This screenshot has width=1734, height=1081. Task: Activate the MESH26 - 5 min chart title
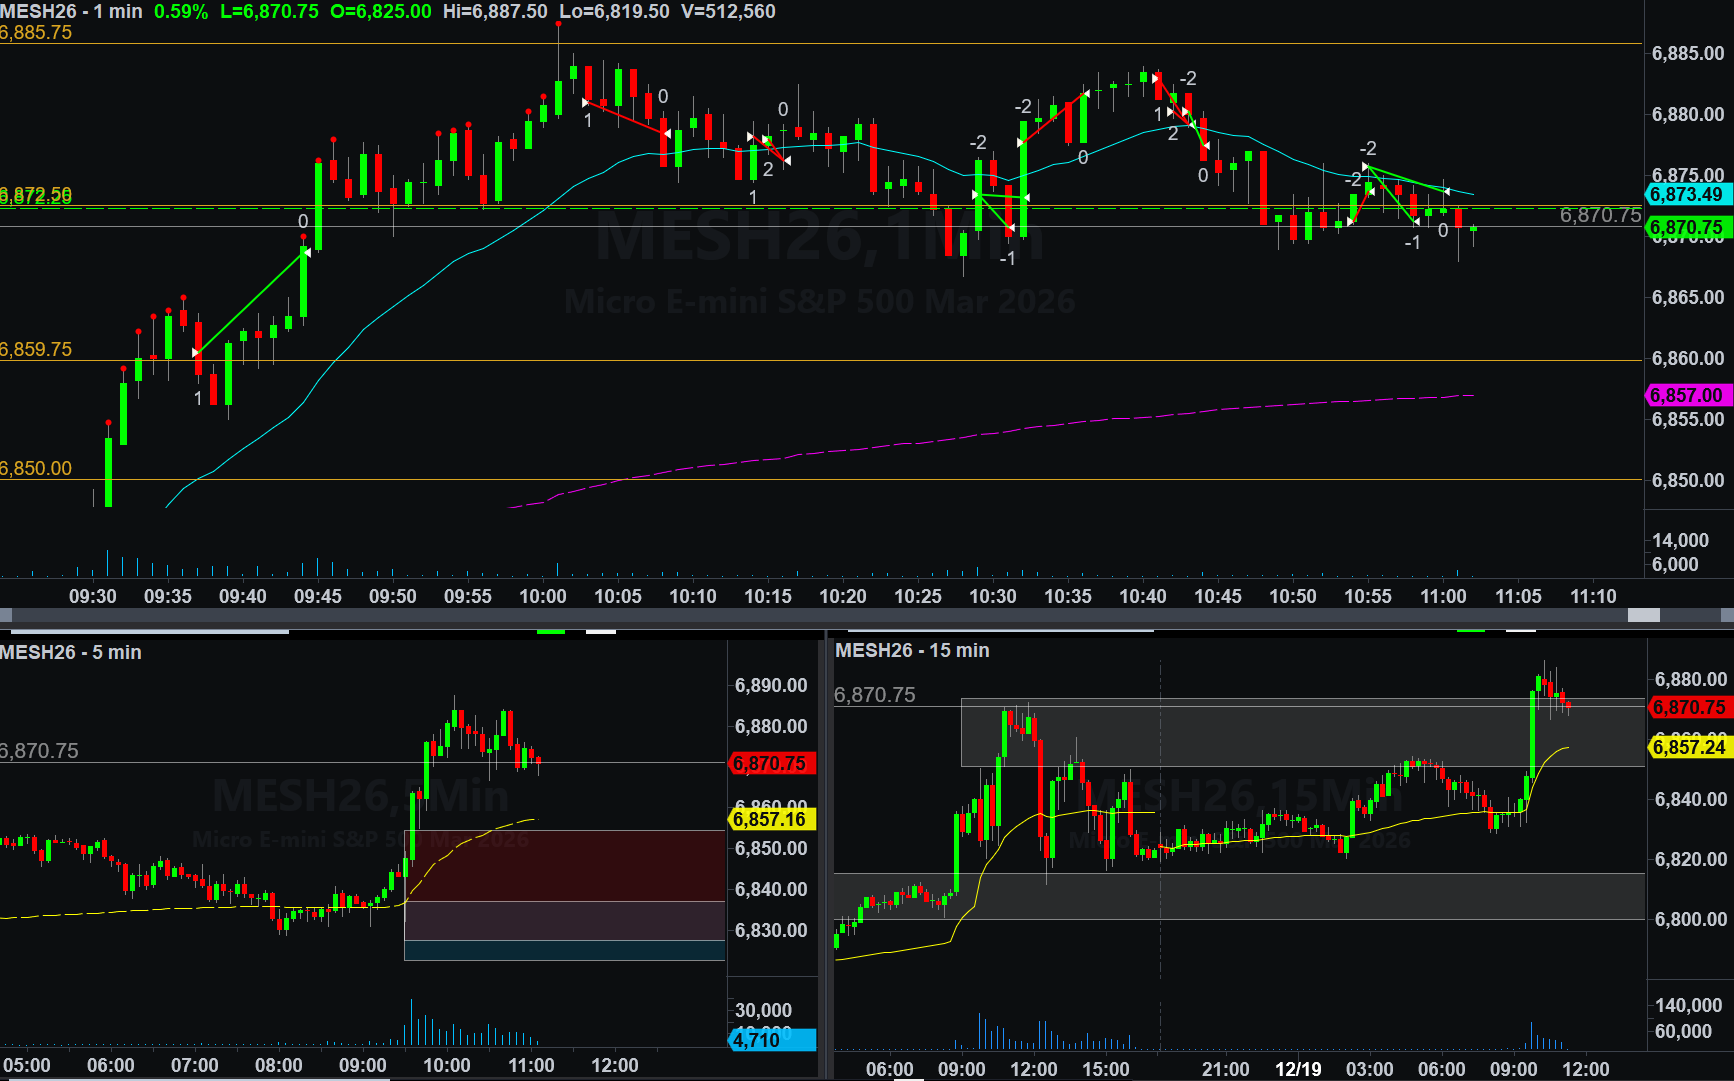coord(71,653)
